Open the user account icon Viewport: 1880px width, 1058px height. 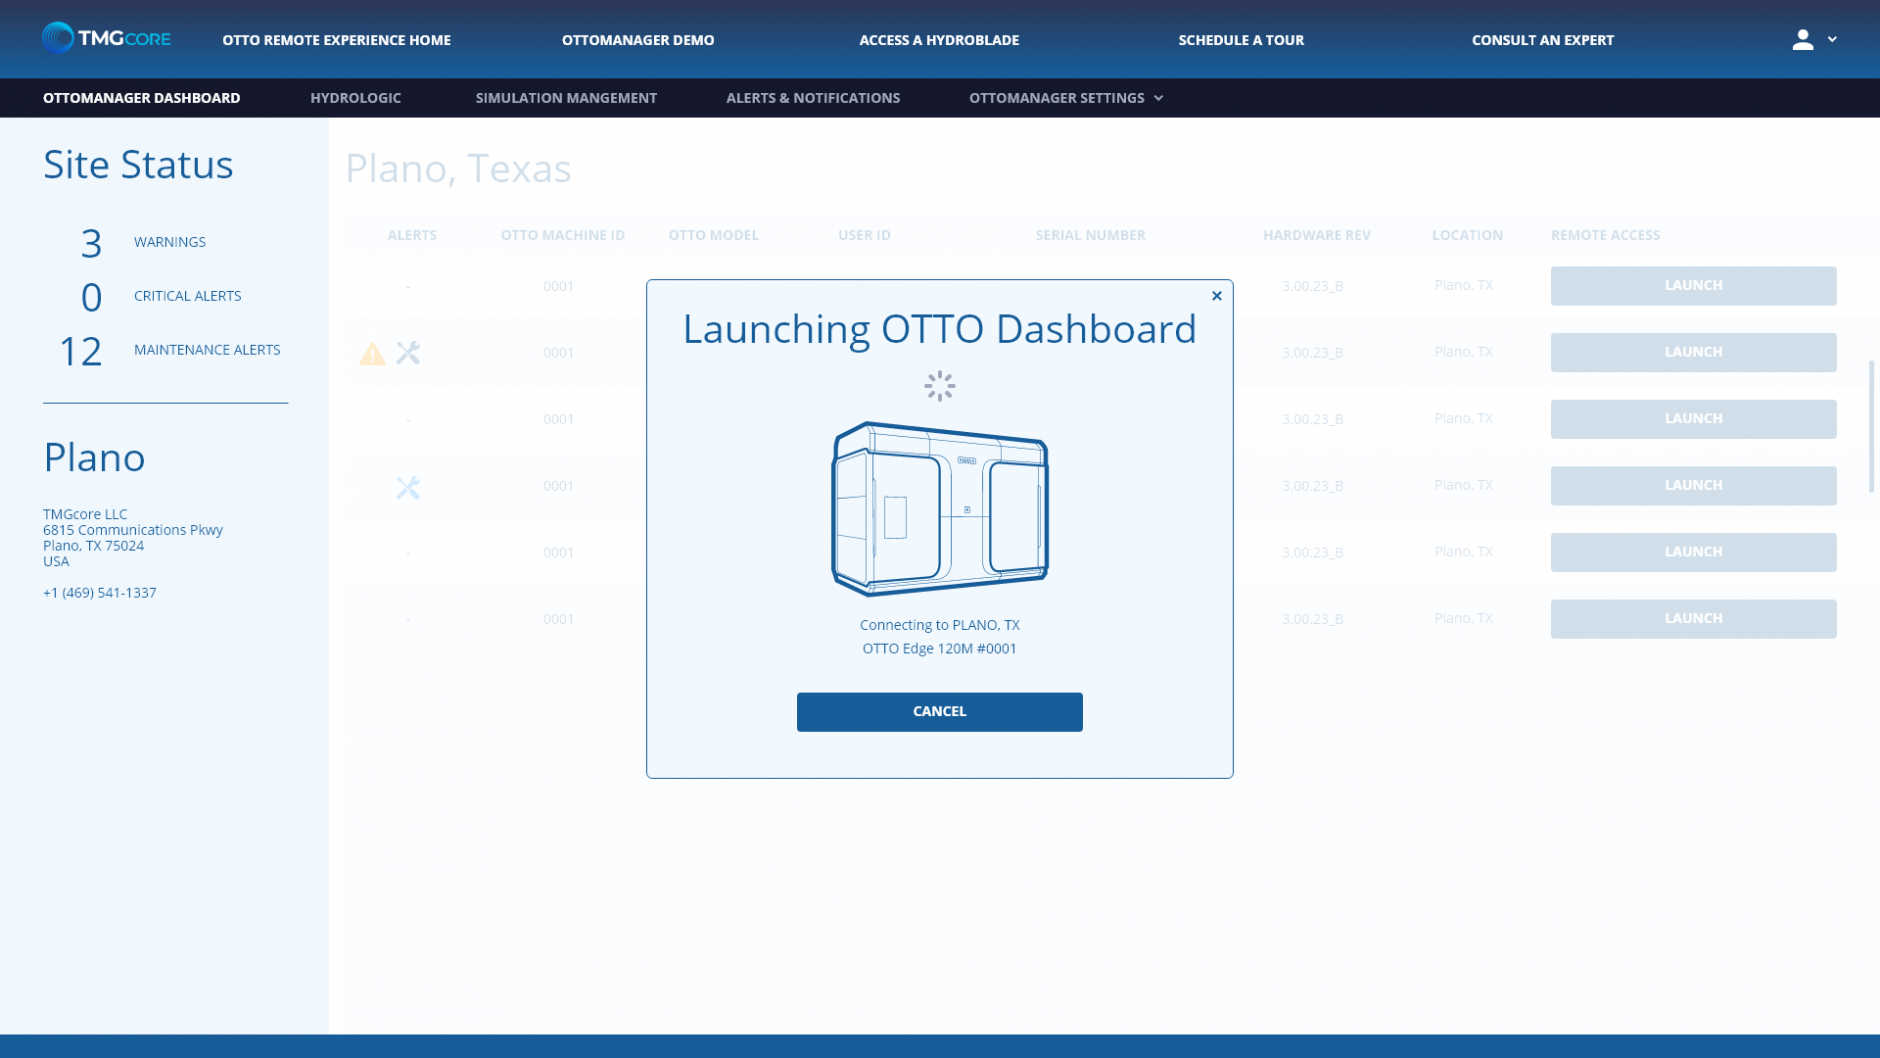click(1802, 39)
